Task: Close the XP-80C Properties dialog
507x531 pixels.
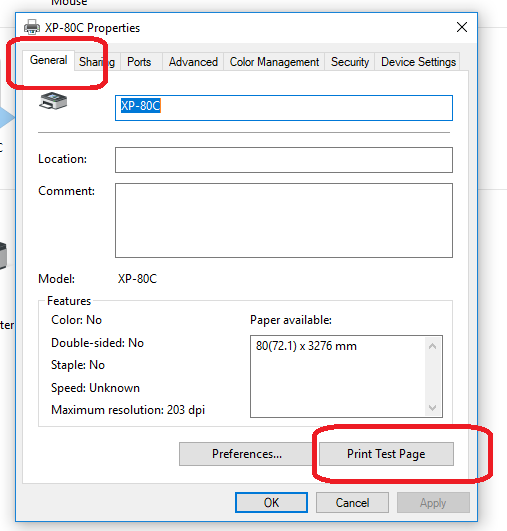Action: (462, 27)
